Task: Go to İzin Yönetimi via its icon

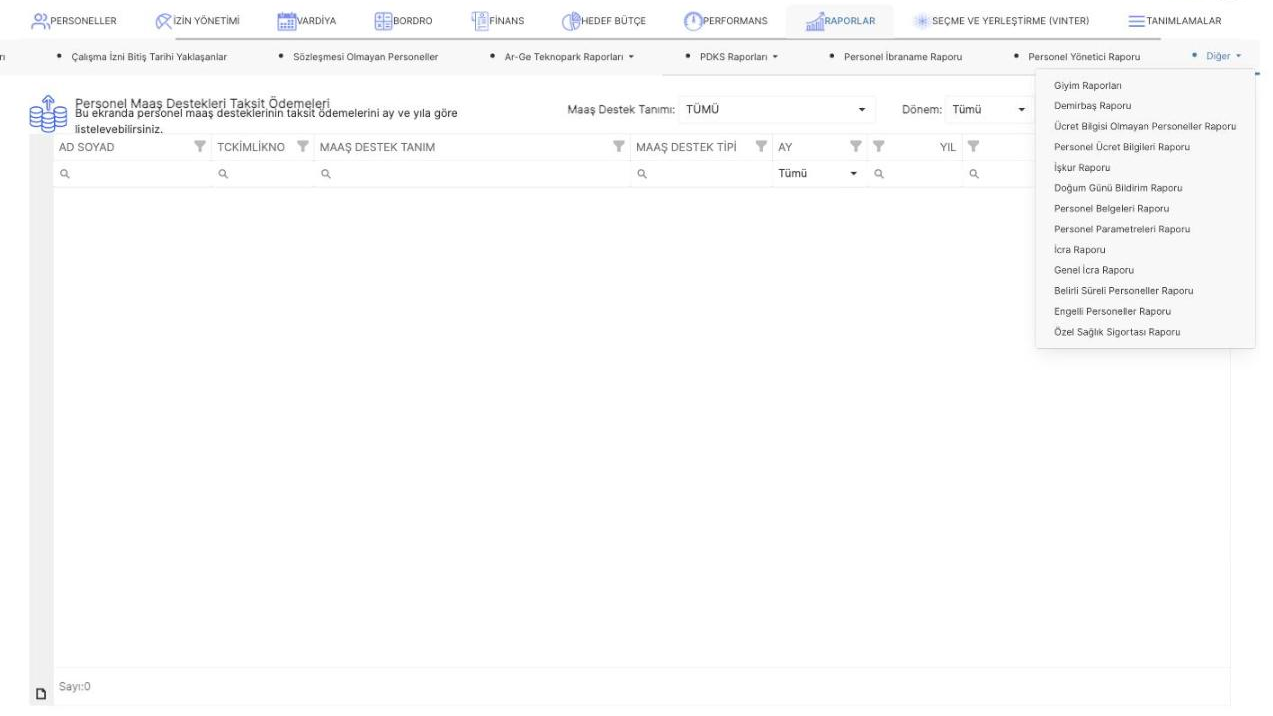Action: (x=165, y=21)
